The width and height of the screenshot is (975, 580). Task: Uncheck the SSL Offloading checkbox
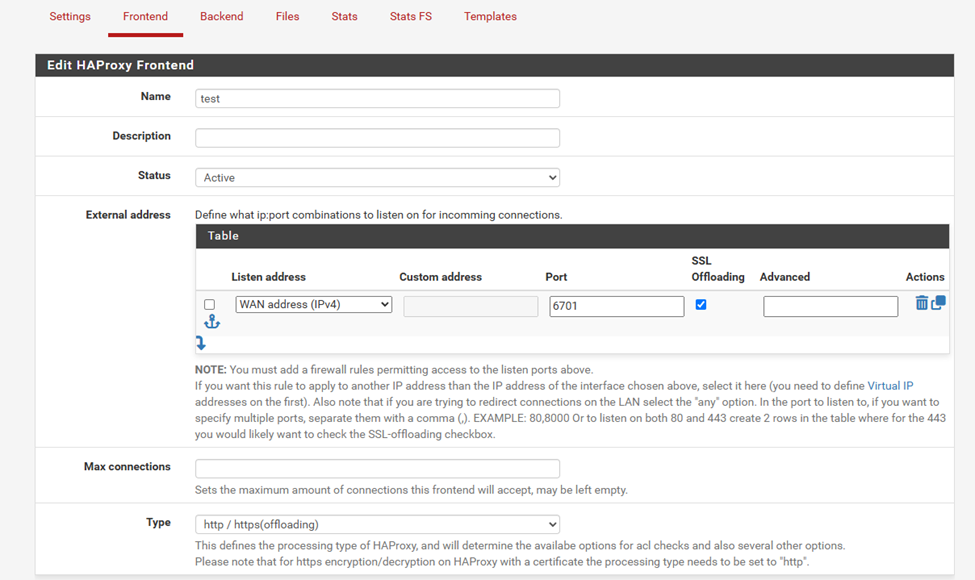click(701, 305)
